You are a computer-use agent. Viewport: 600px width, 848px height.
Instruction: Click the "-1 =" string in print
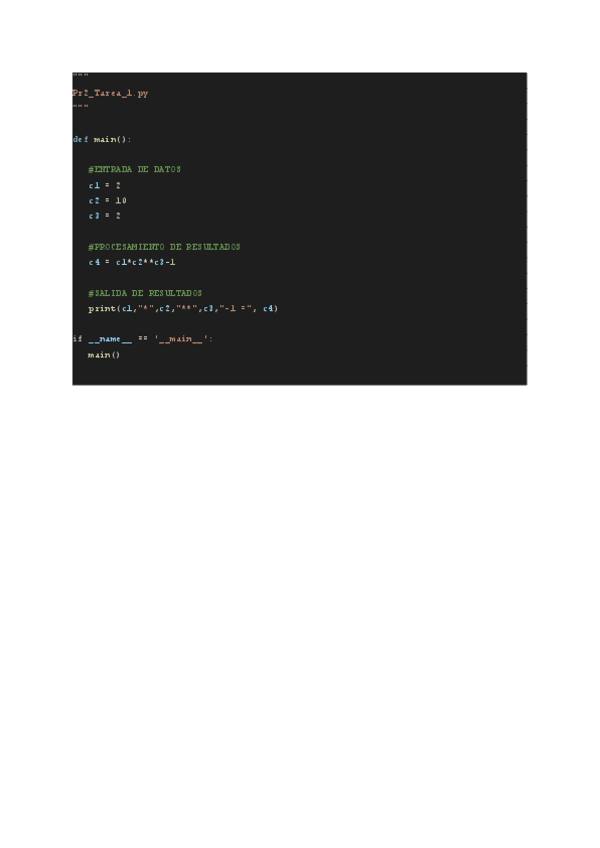[235, 308]
